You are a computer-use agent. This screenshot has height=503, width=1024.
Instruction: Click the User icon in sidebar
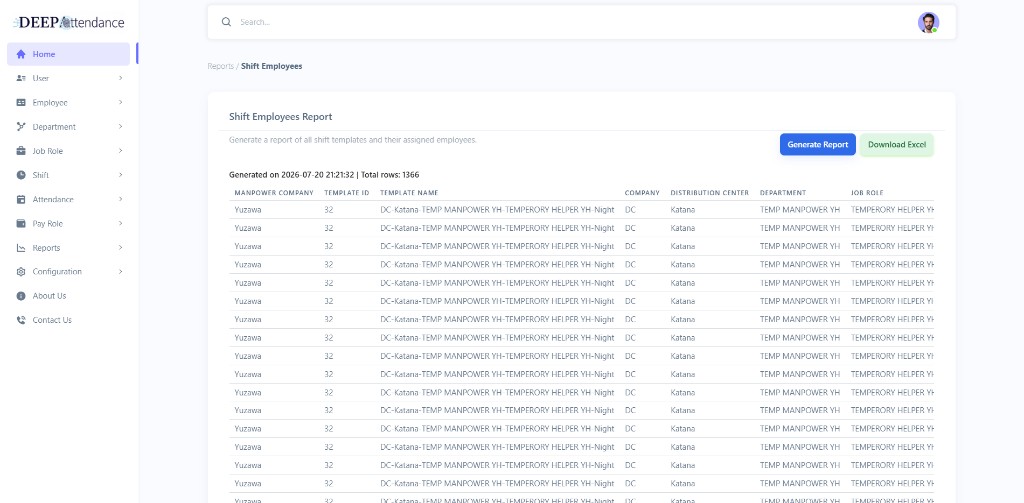[21, 78]
